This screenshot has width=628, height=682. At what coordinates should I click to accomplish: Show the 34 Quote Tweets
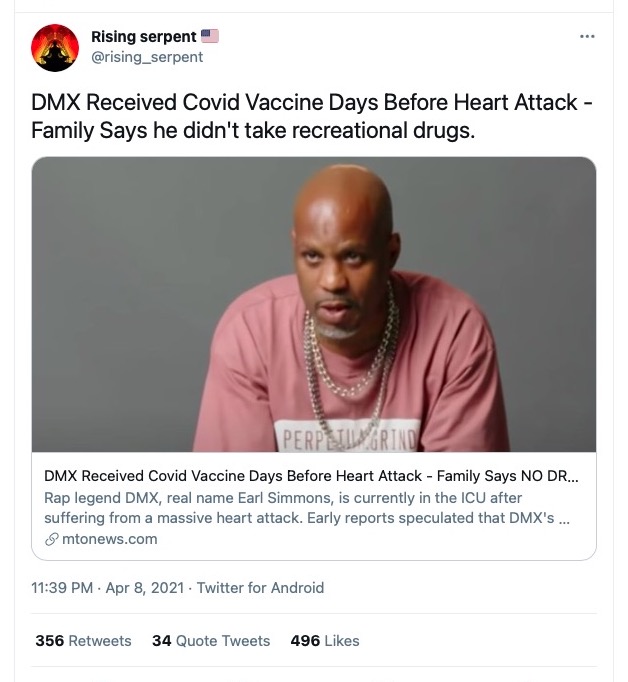tap(211, 641)
